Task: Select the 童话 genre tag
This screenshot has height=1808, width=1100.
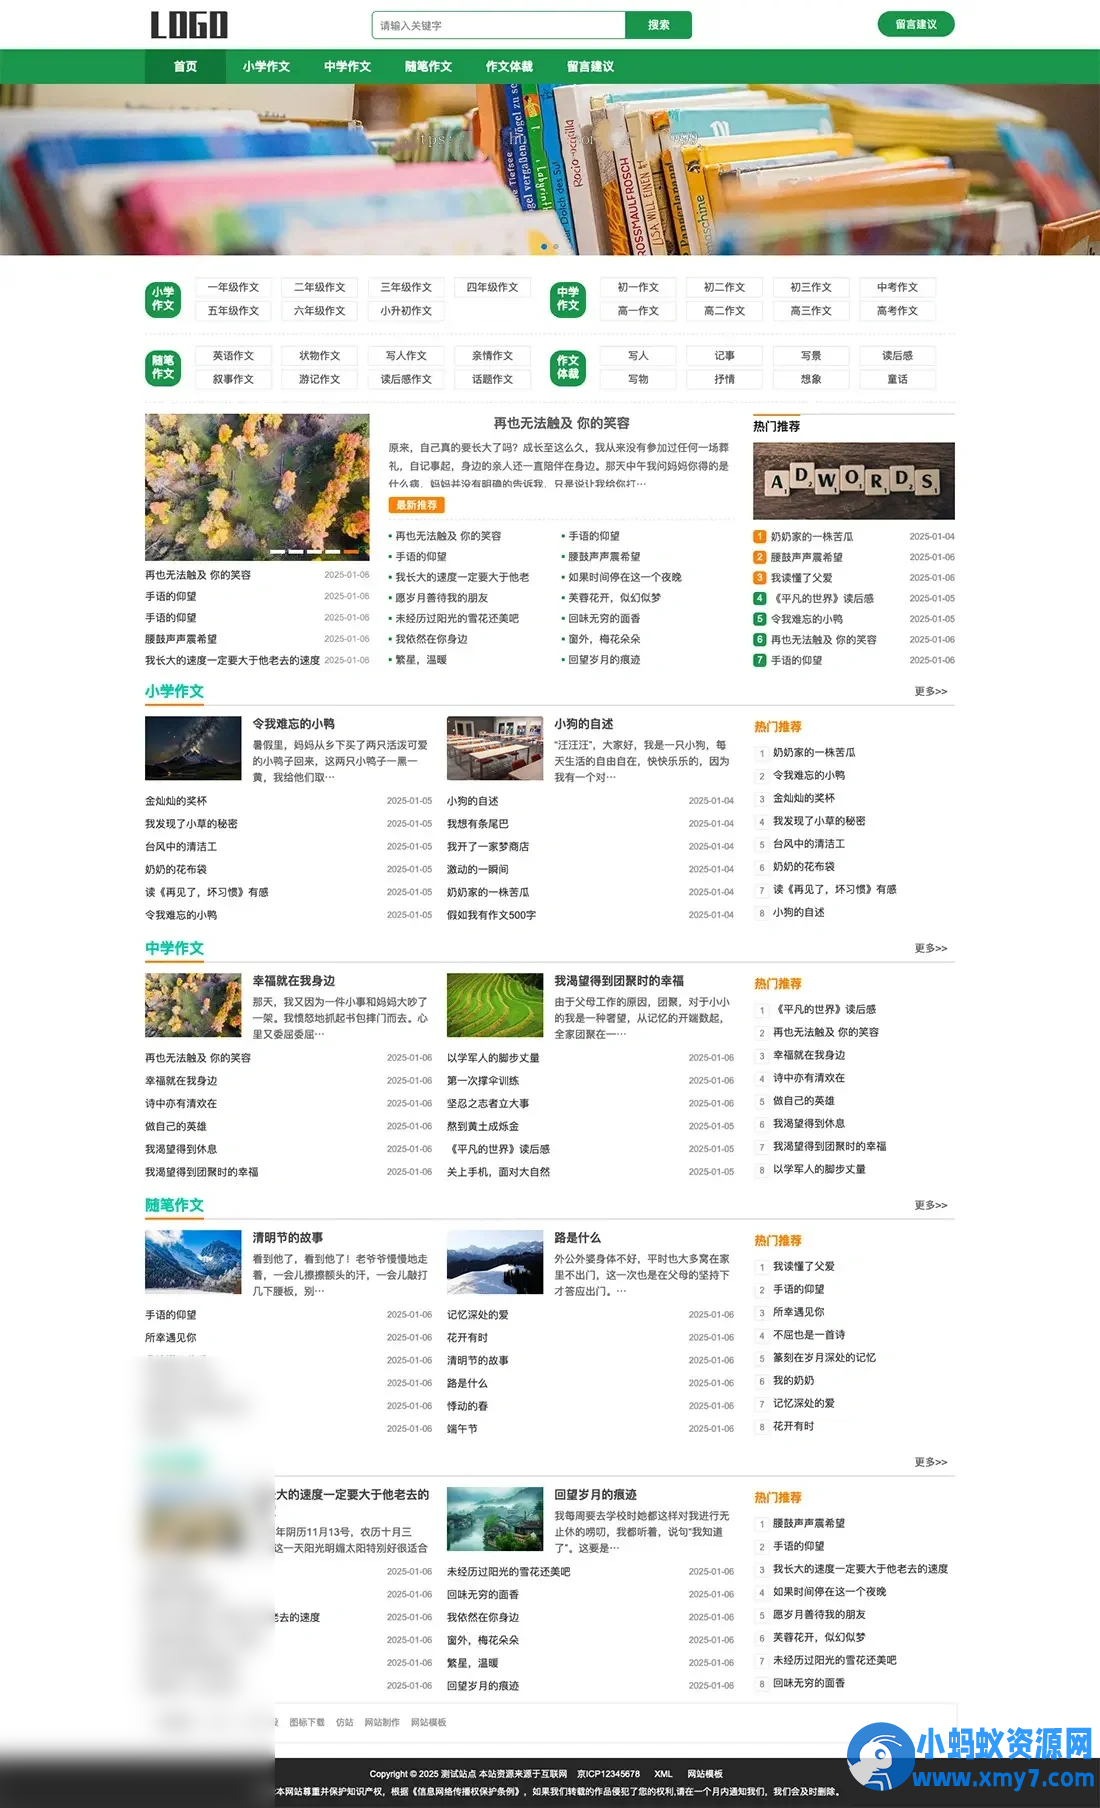Action: (897, 379)
